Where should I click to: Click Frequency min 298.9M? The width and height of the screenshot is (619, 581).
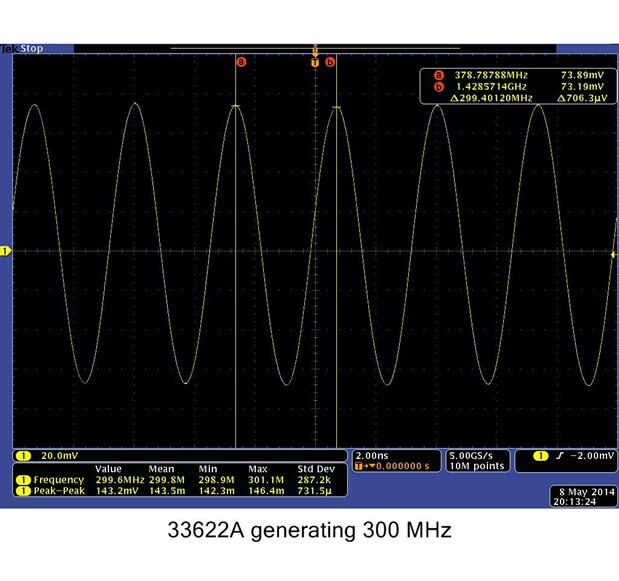pyautogui.click(x=216, y=480)
